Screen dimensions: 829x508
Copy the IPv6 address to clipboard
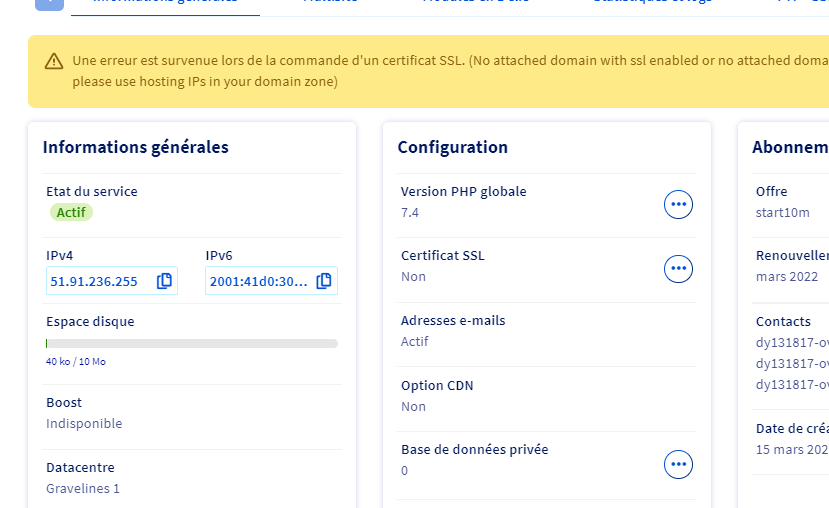[x=324, y=281]
